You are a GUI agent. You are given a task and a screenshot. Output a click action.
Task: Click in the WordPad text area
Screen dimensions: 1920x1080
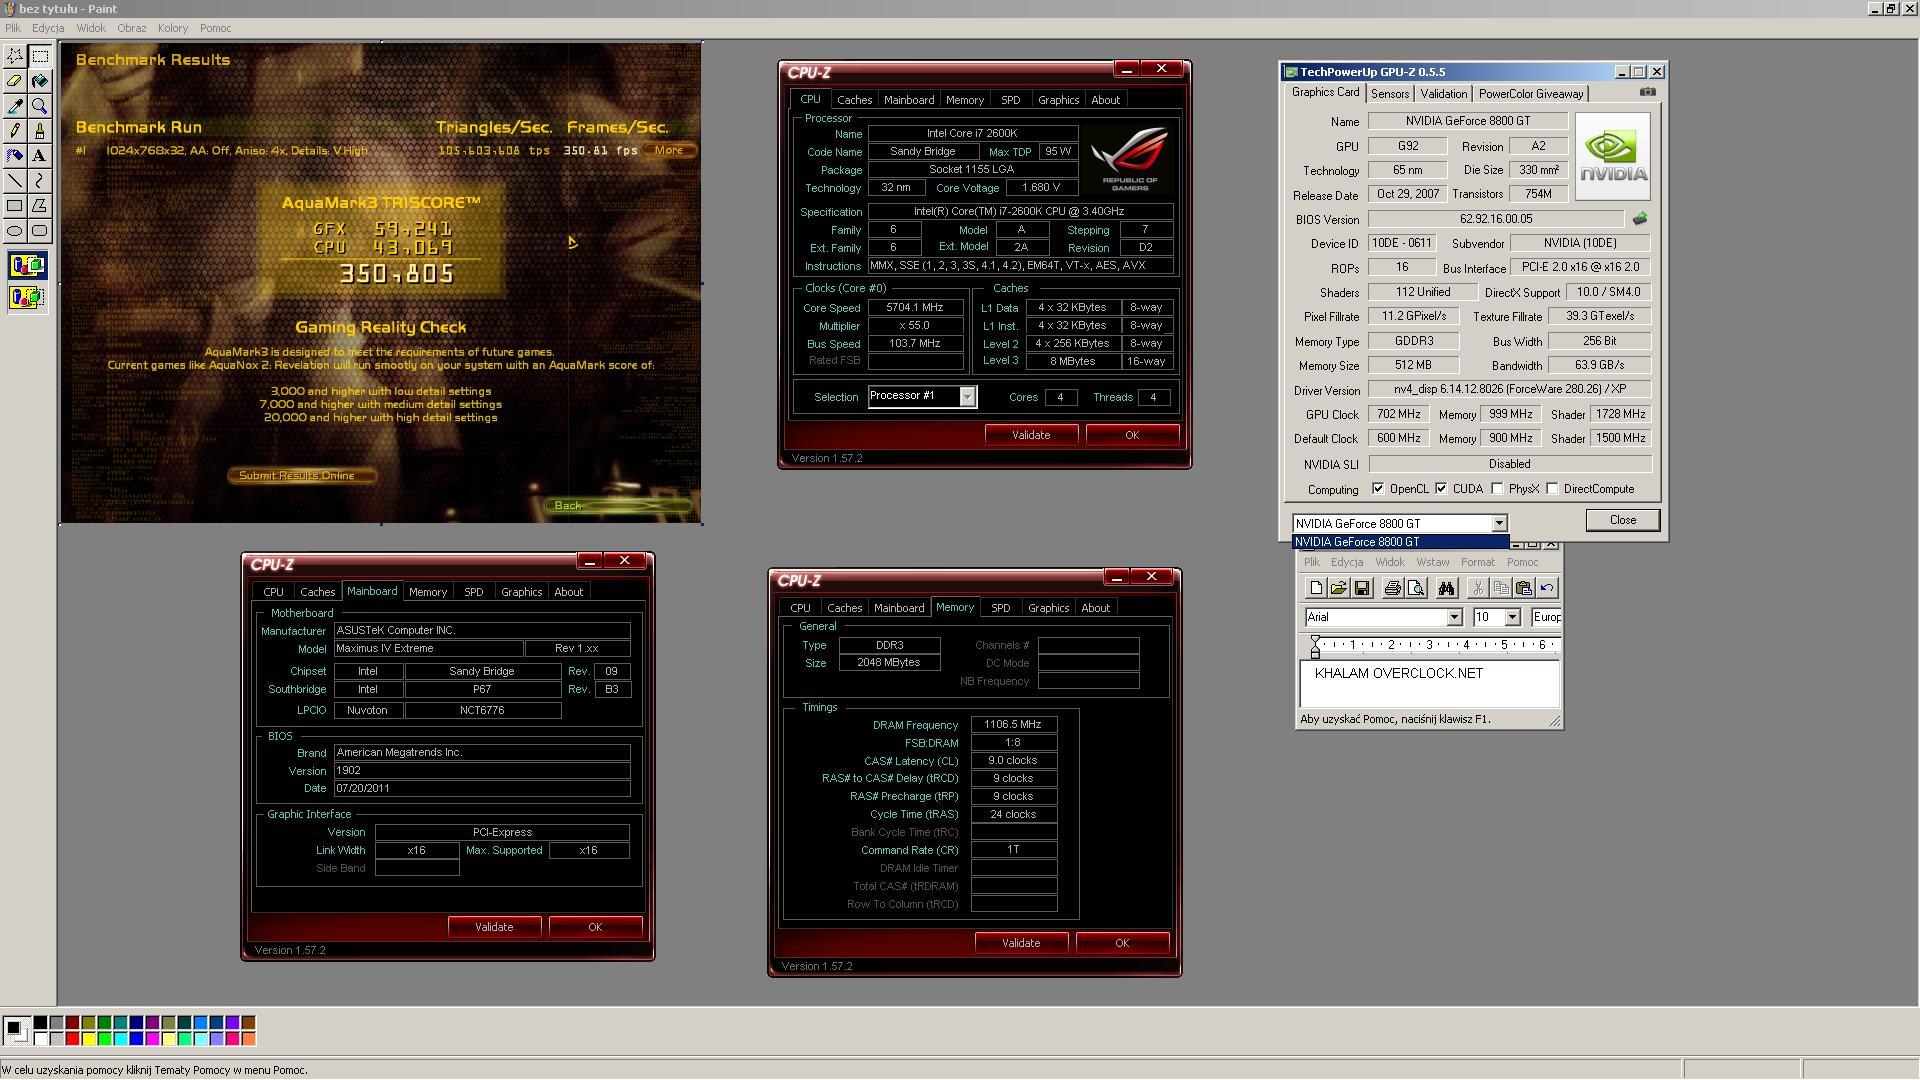click(x=1429, y=684)
